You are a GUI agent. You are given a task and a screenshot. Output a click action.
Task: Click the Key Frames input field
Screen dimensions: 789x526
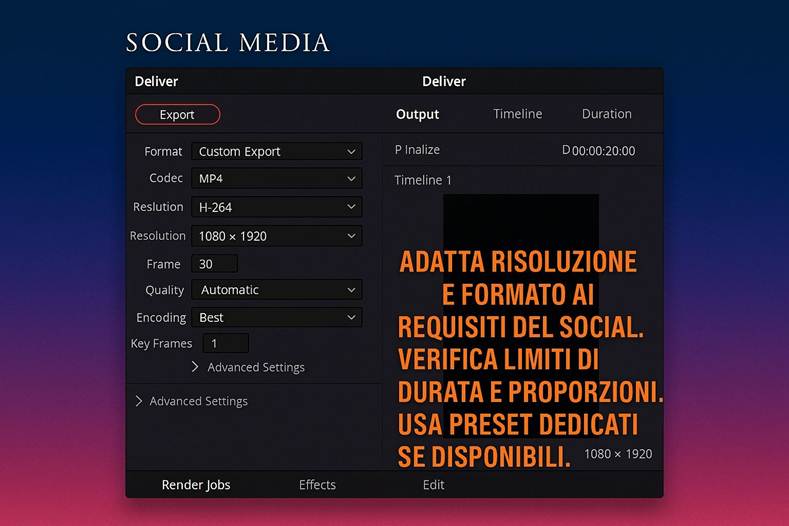tap(225, 343)
